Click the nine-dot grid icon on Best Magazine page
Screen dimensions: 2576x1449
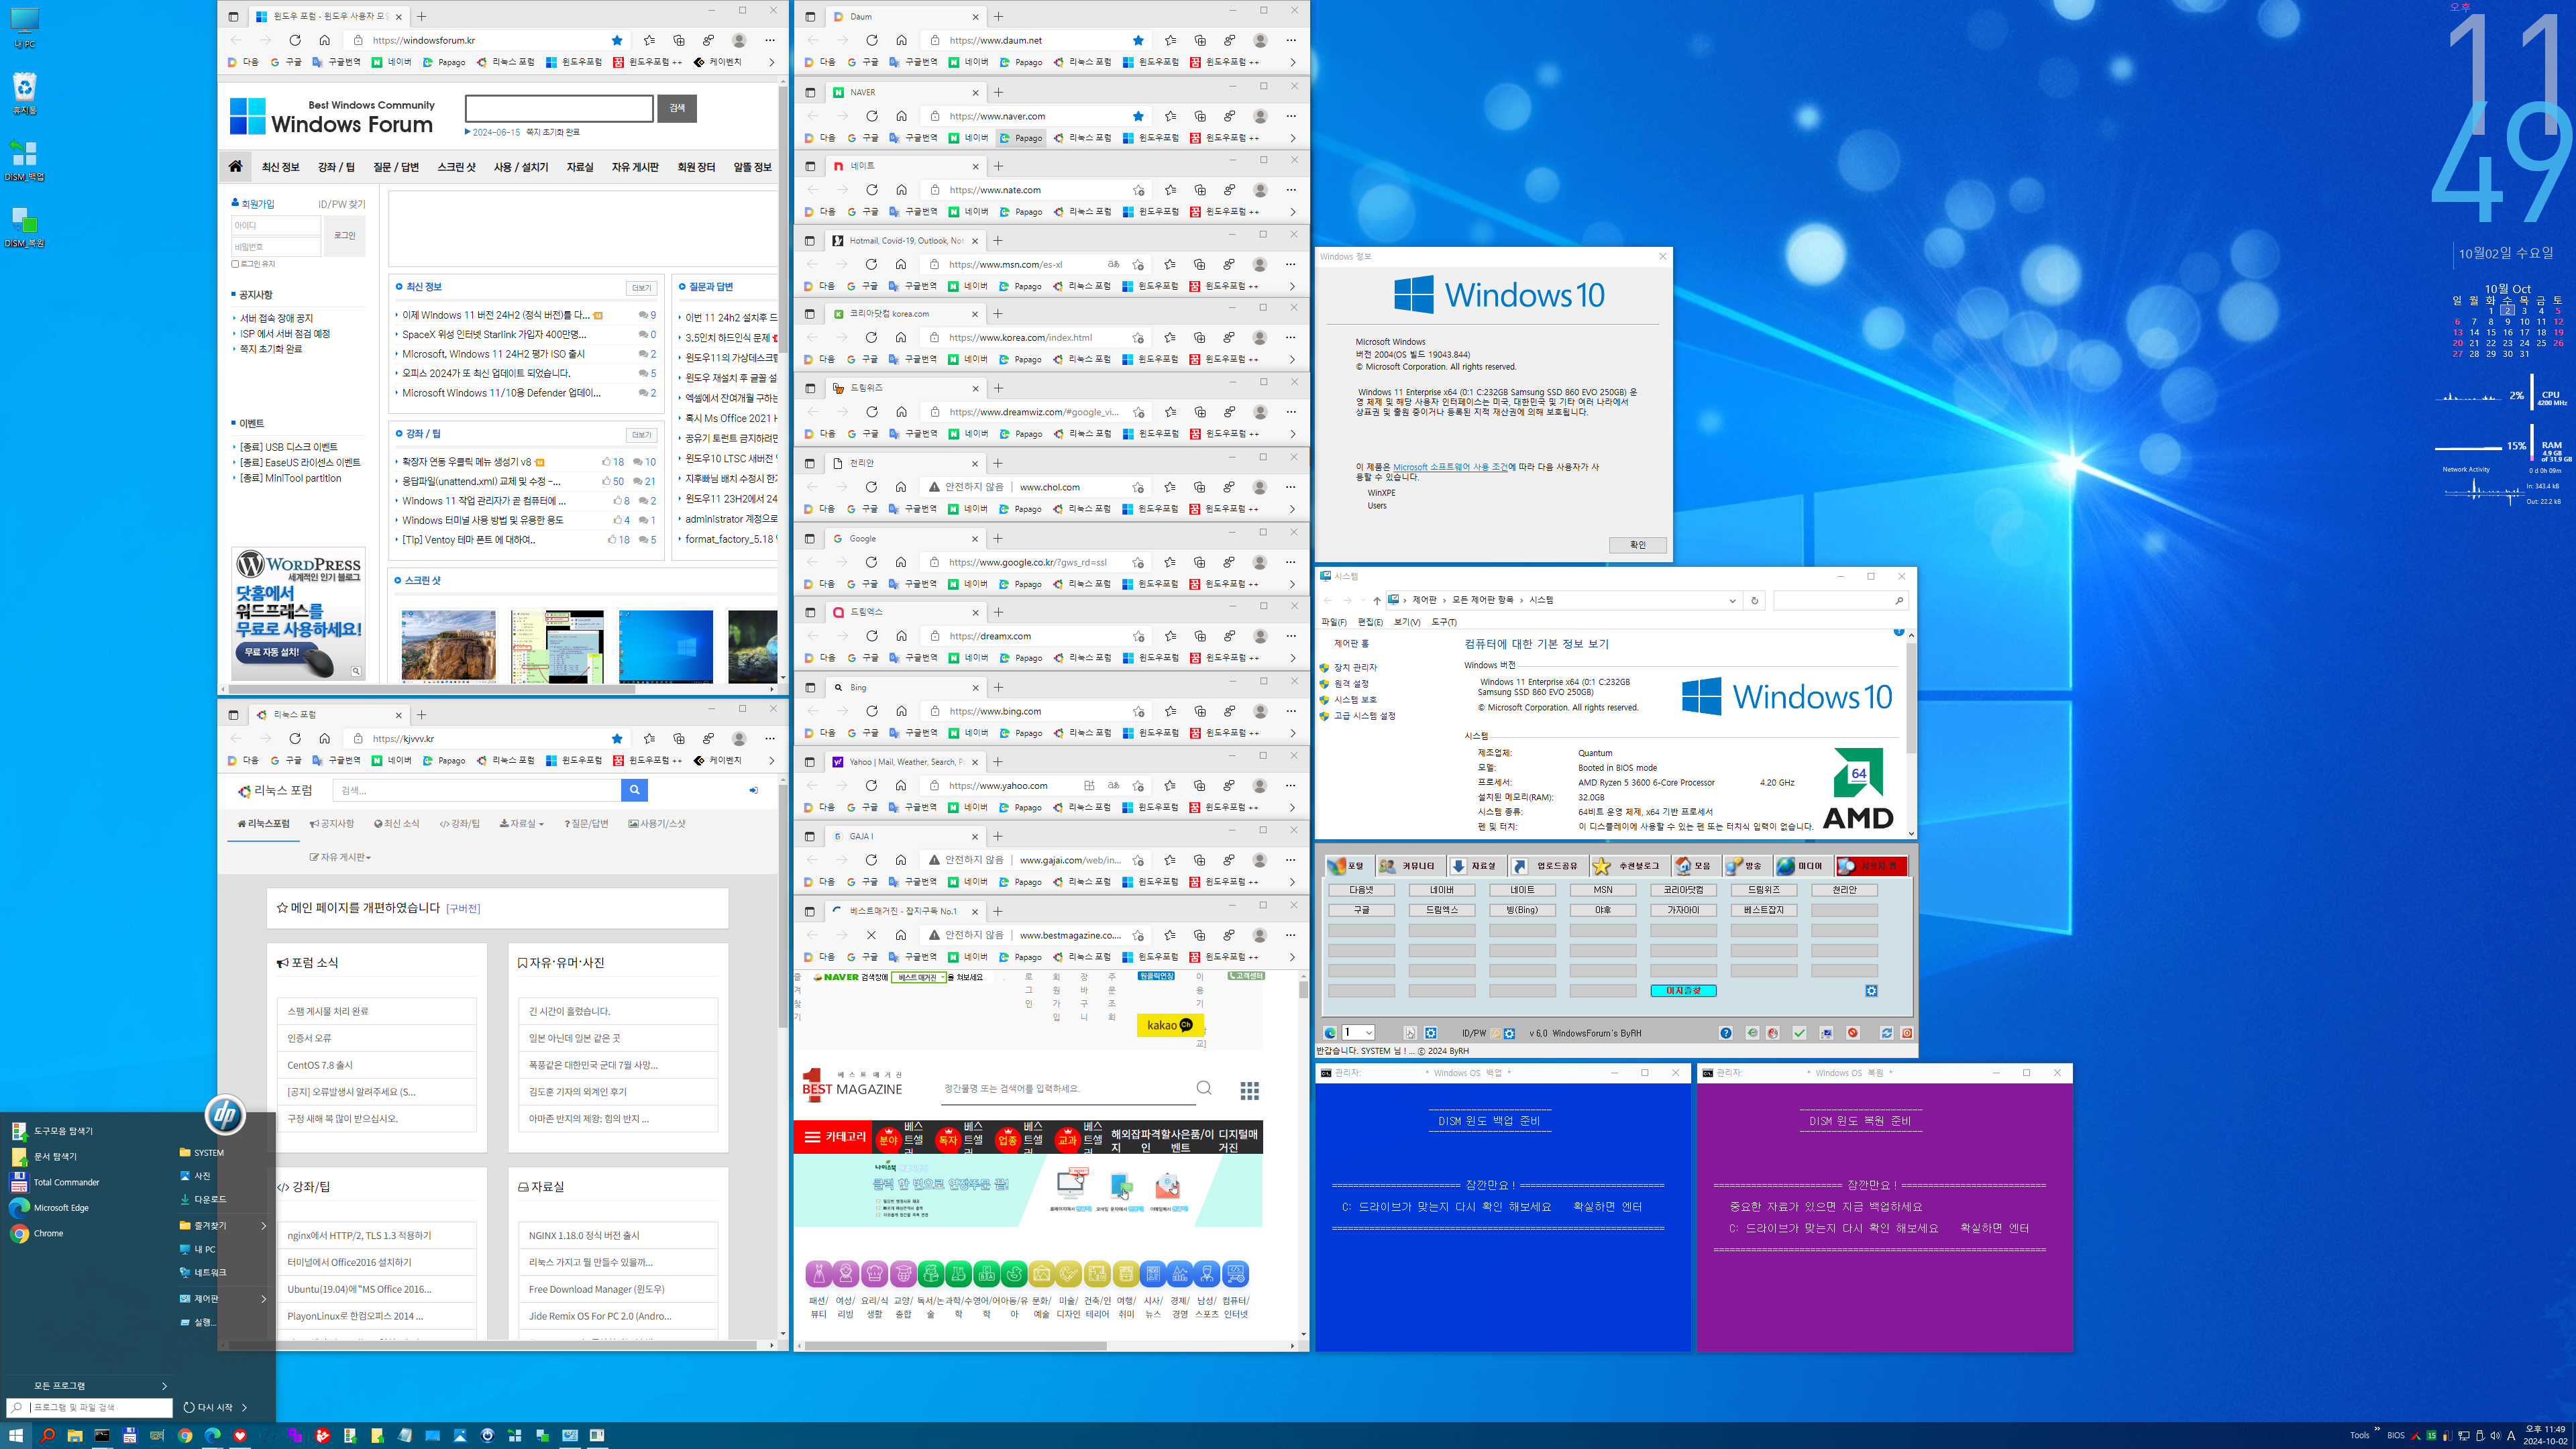pos(1249,1090)
